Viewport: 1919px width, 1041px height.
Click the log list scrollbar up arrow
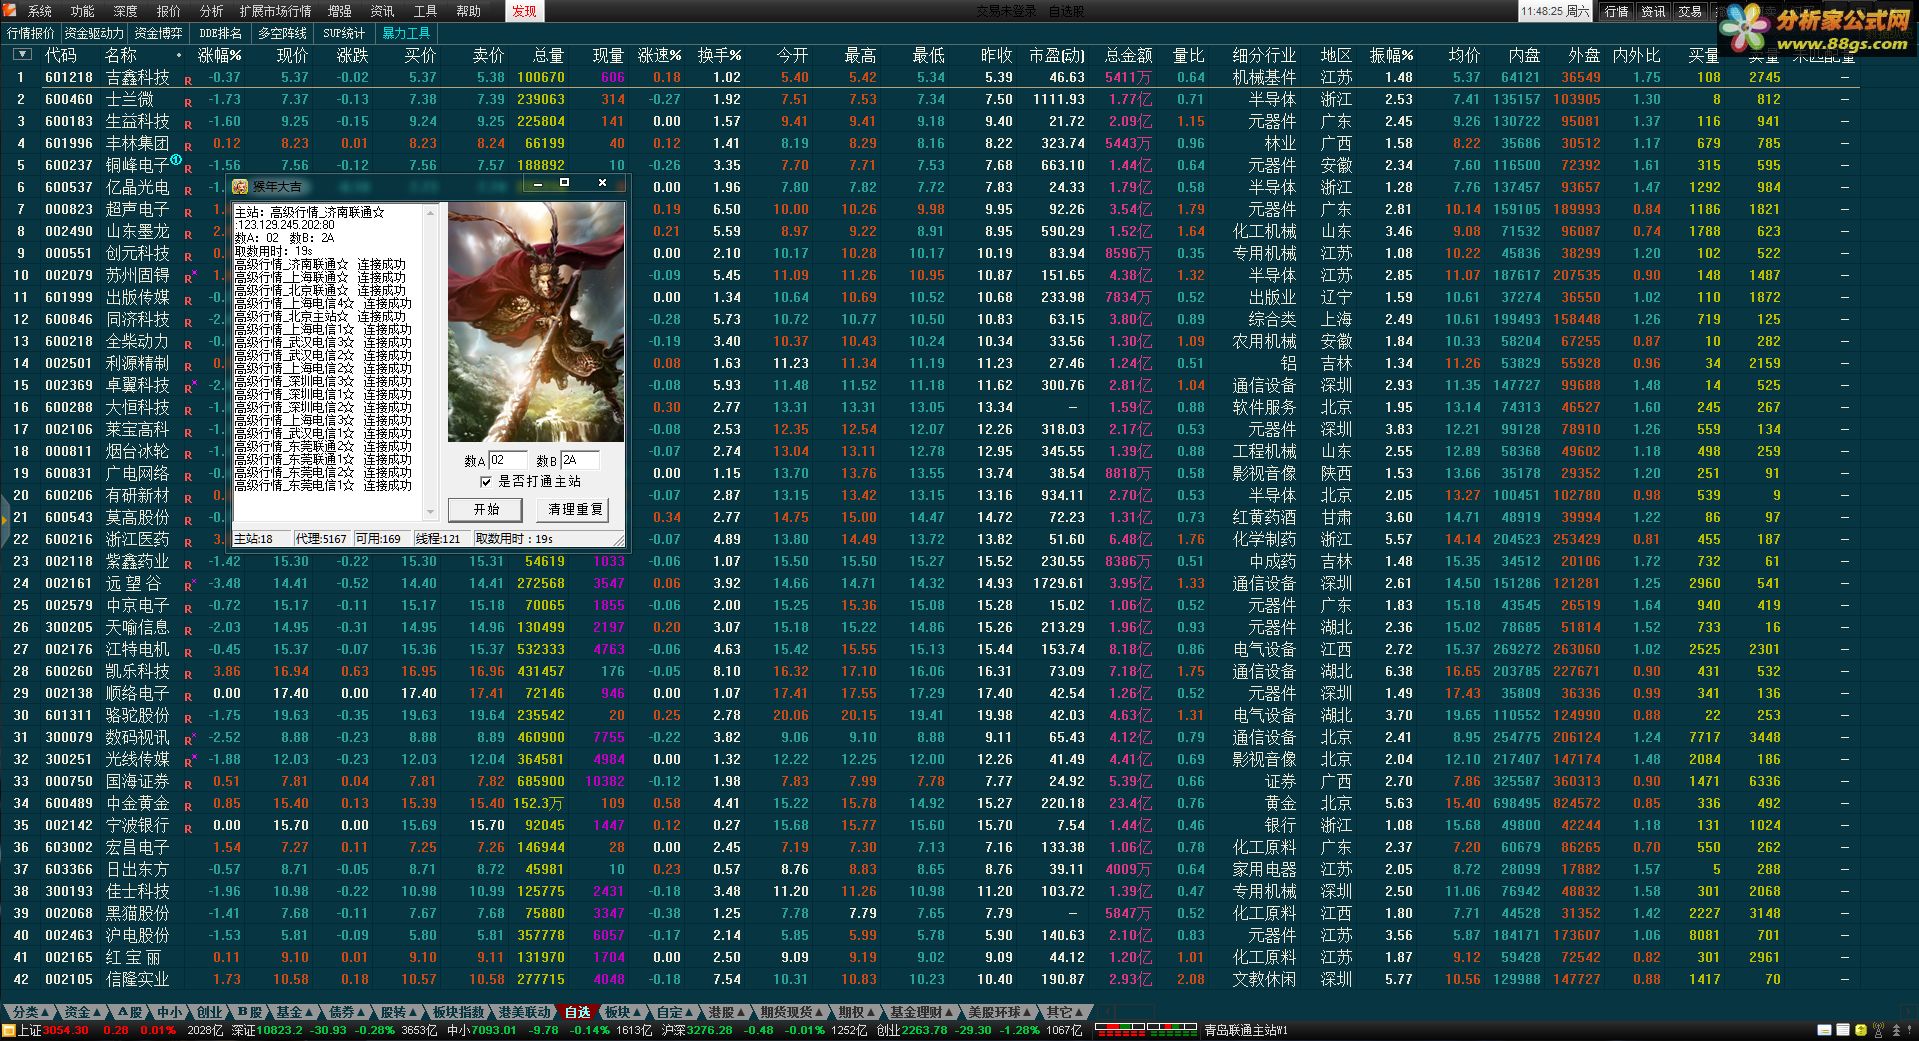(431, 212)
